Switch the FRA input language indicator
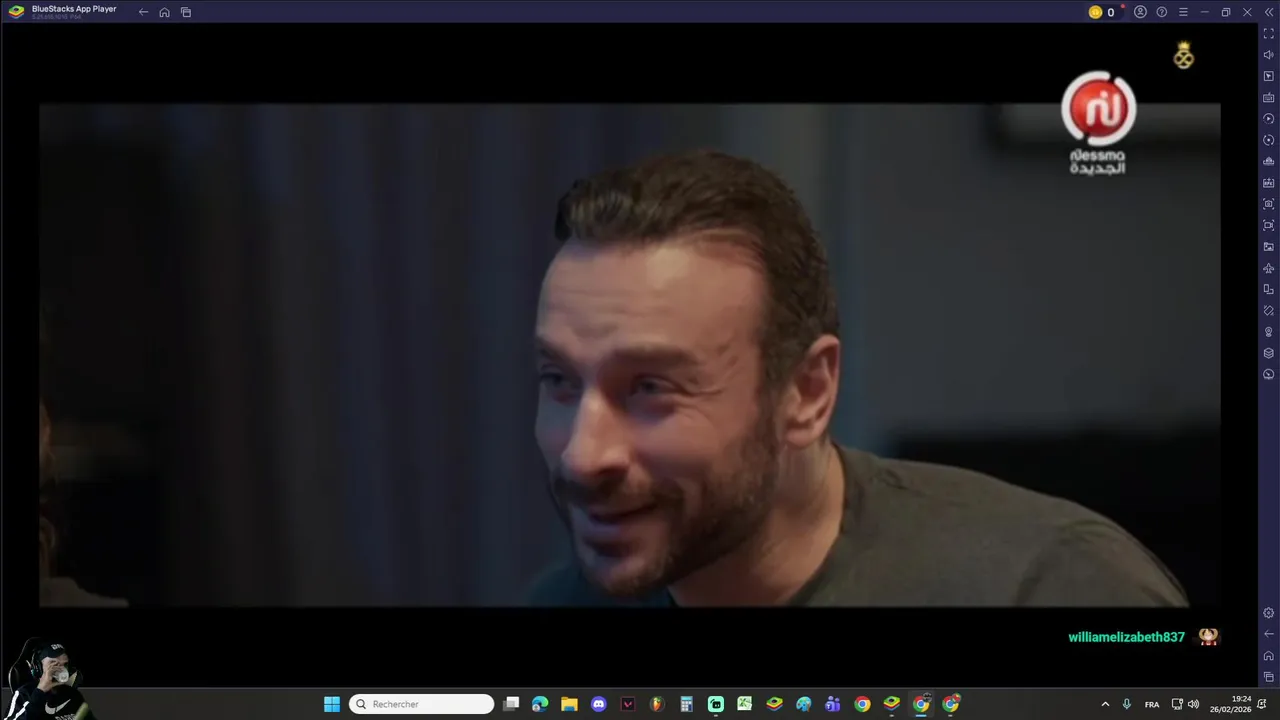 tap(1152, 704)
